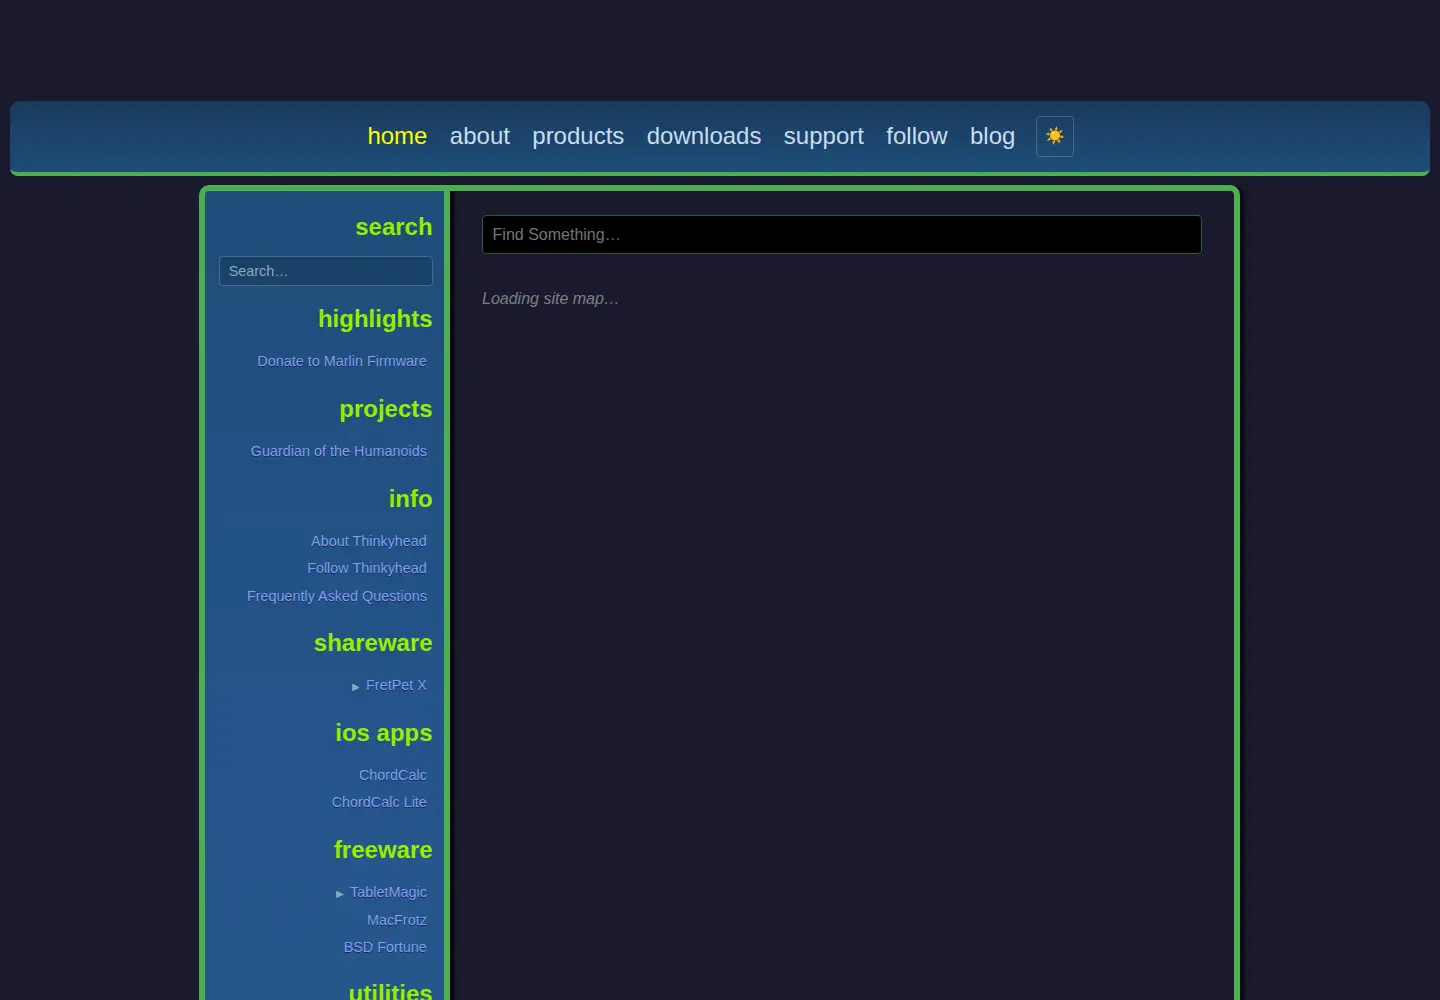Screen dimensions: 1440x1000
Task: Open the ChordCalc Lite link
Action: tap(379, 802)
